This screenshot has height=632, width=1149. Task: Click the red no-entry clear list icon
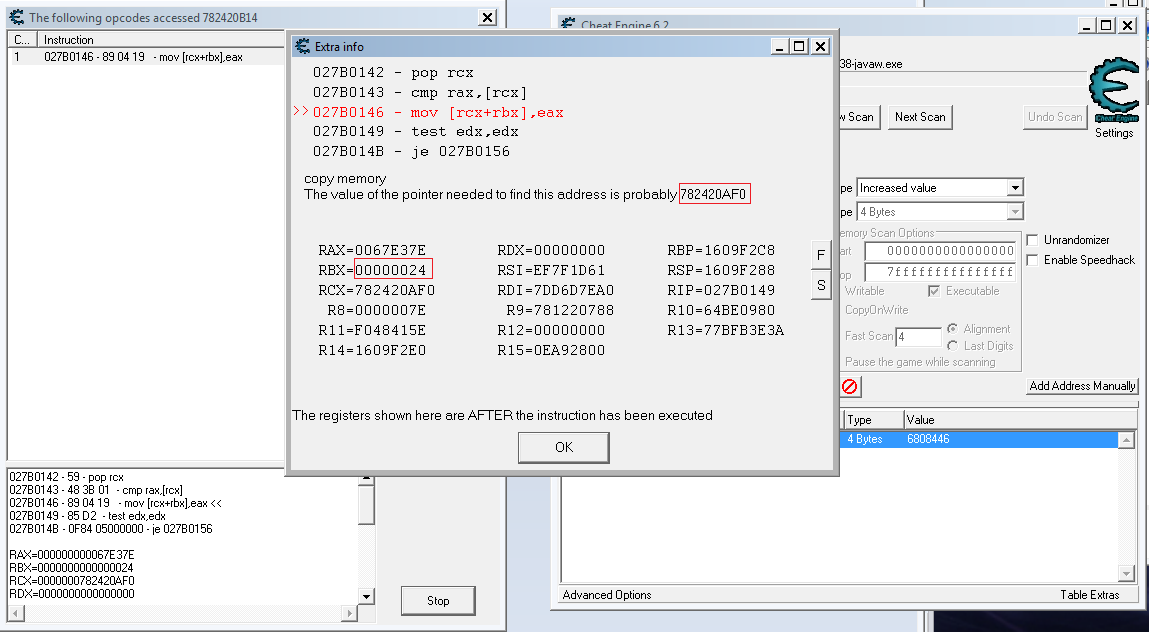849,386
